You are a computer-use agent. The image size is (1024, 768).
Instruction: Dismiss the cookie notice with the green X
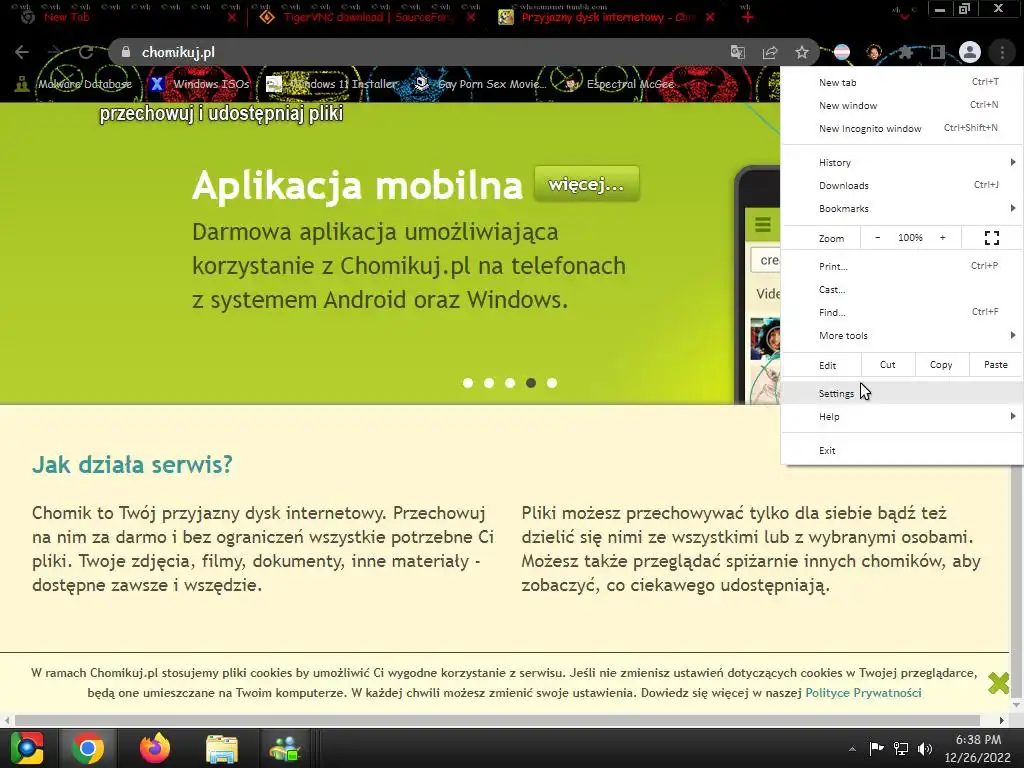coord(999,683)
